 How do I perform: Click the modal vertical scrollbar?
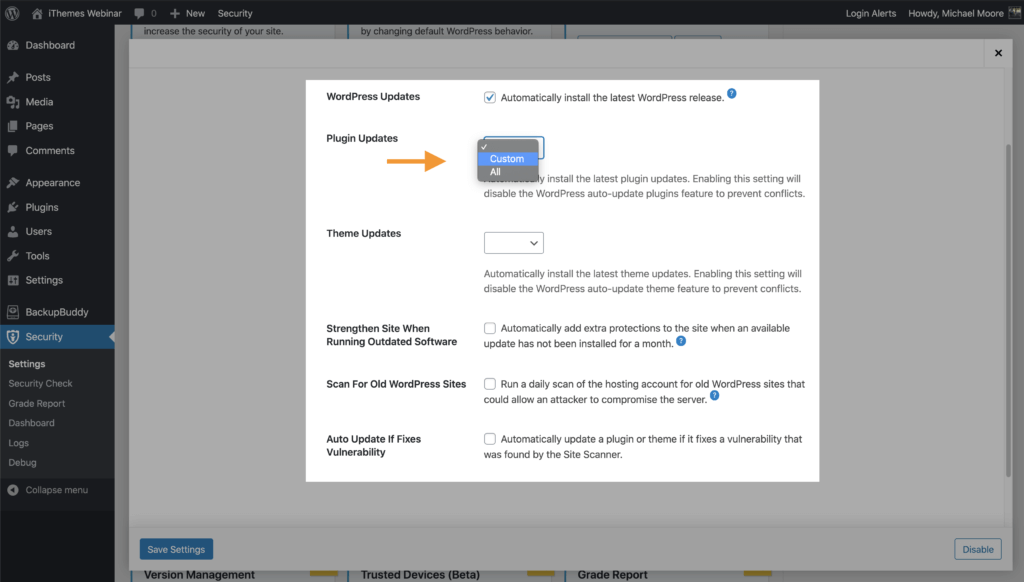[1008, 310]
